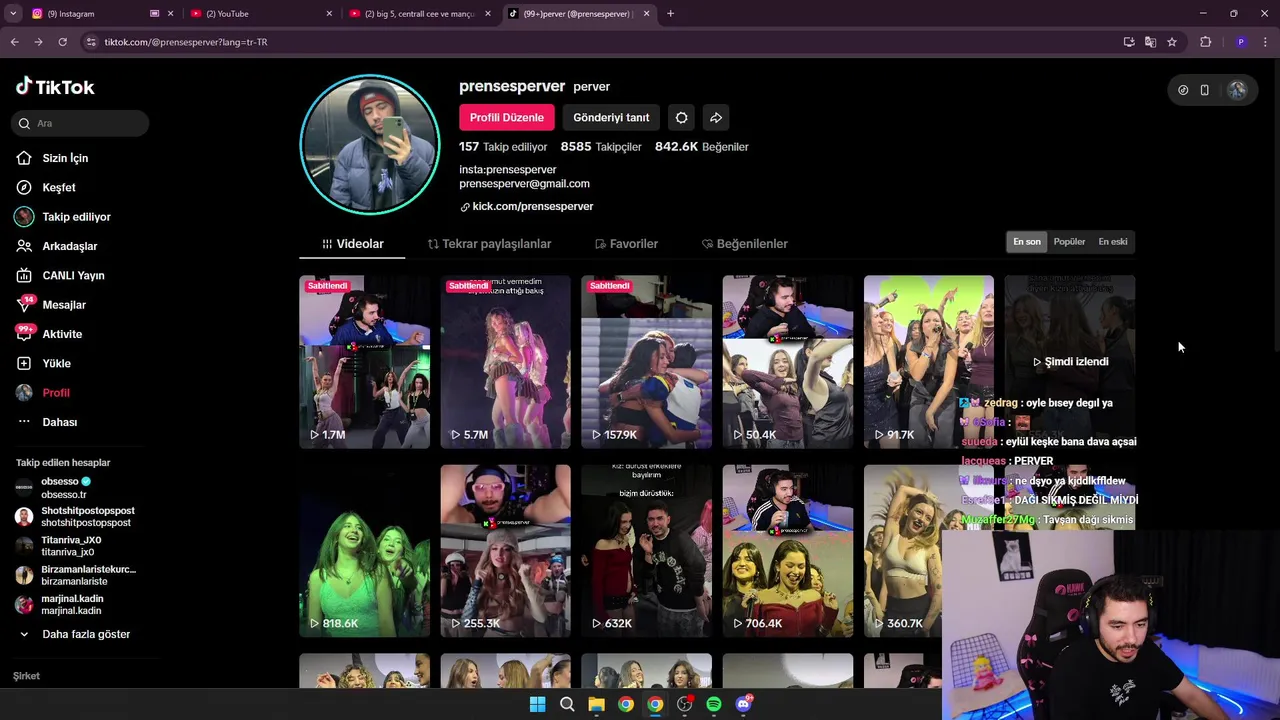The width and height of the screenshot is (1280, 720).
Task: Open video with 255.3K views
Action: pyautogui.click(x=505, y=551)
